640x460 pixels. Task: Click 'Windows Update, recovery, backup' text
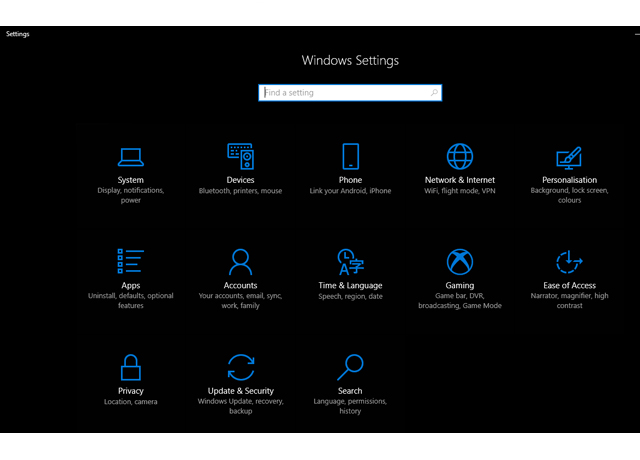(241, 406)
